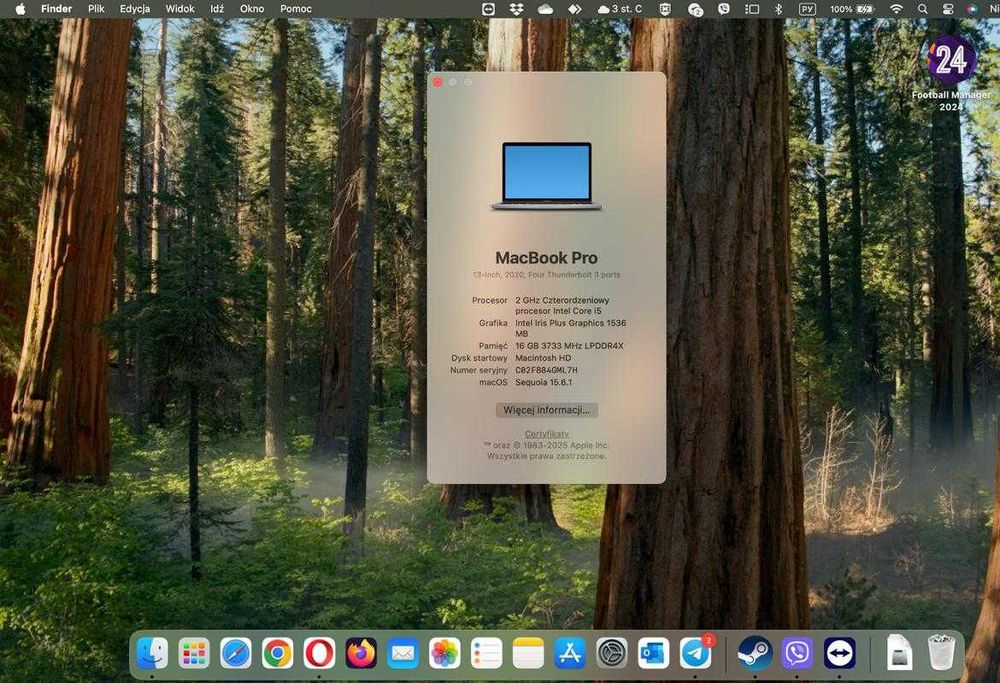
Task: Open the Widok menu
Action: tap(180, 9)
